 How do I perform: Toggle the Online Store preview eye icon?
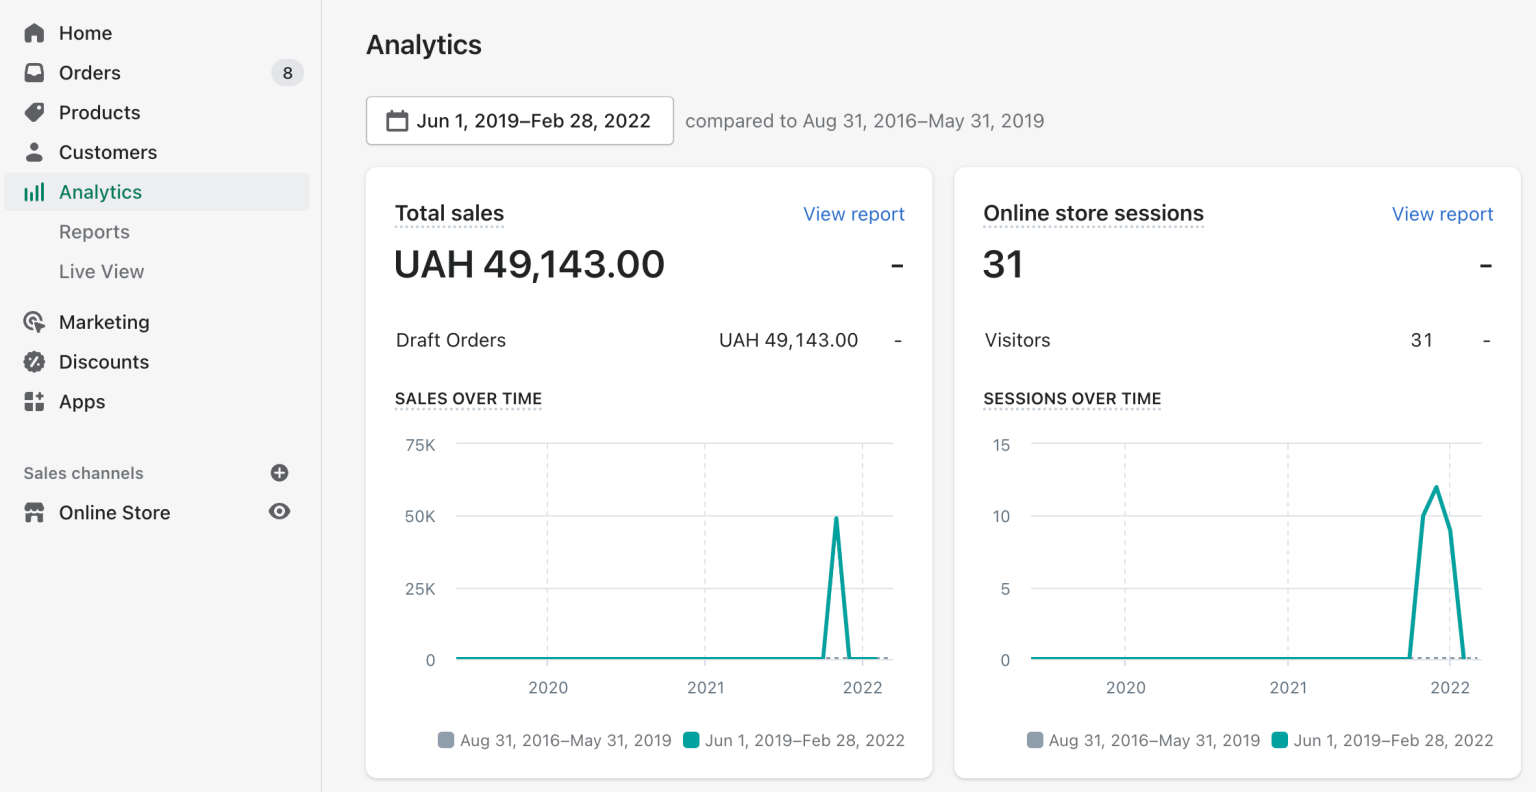(279, 511)
